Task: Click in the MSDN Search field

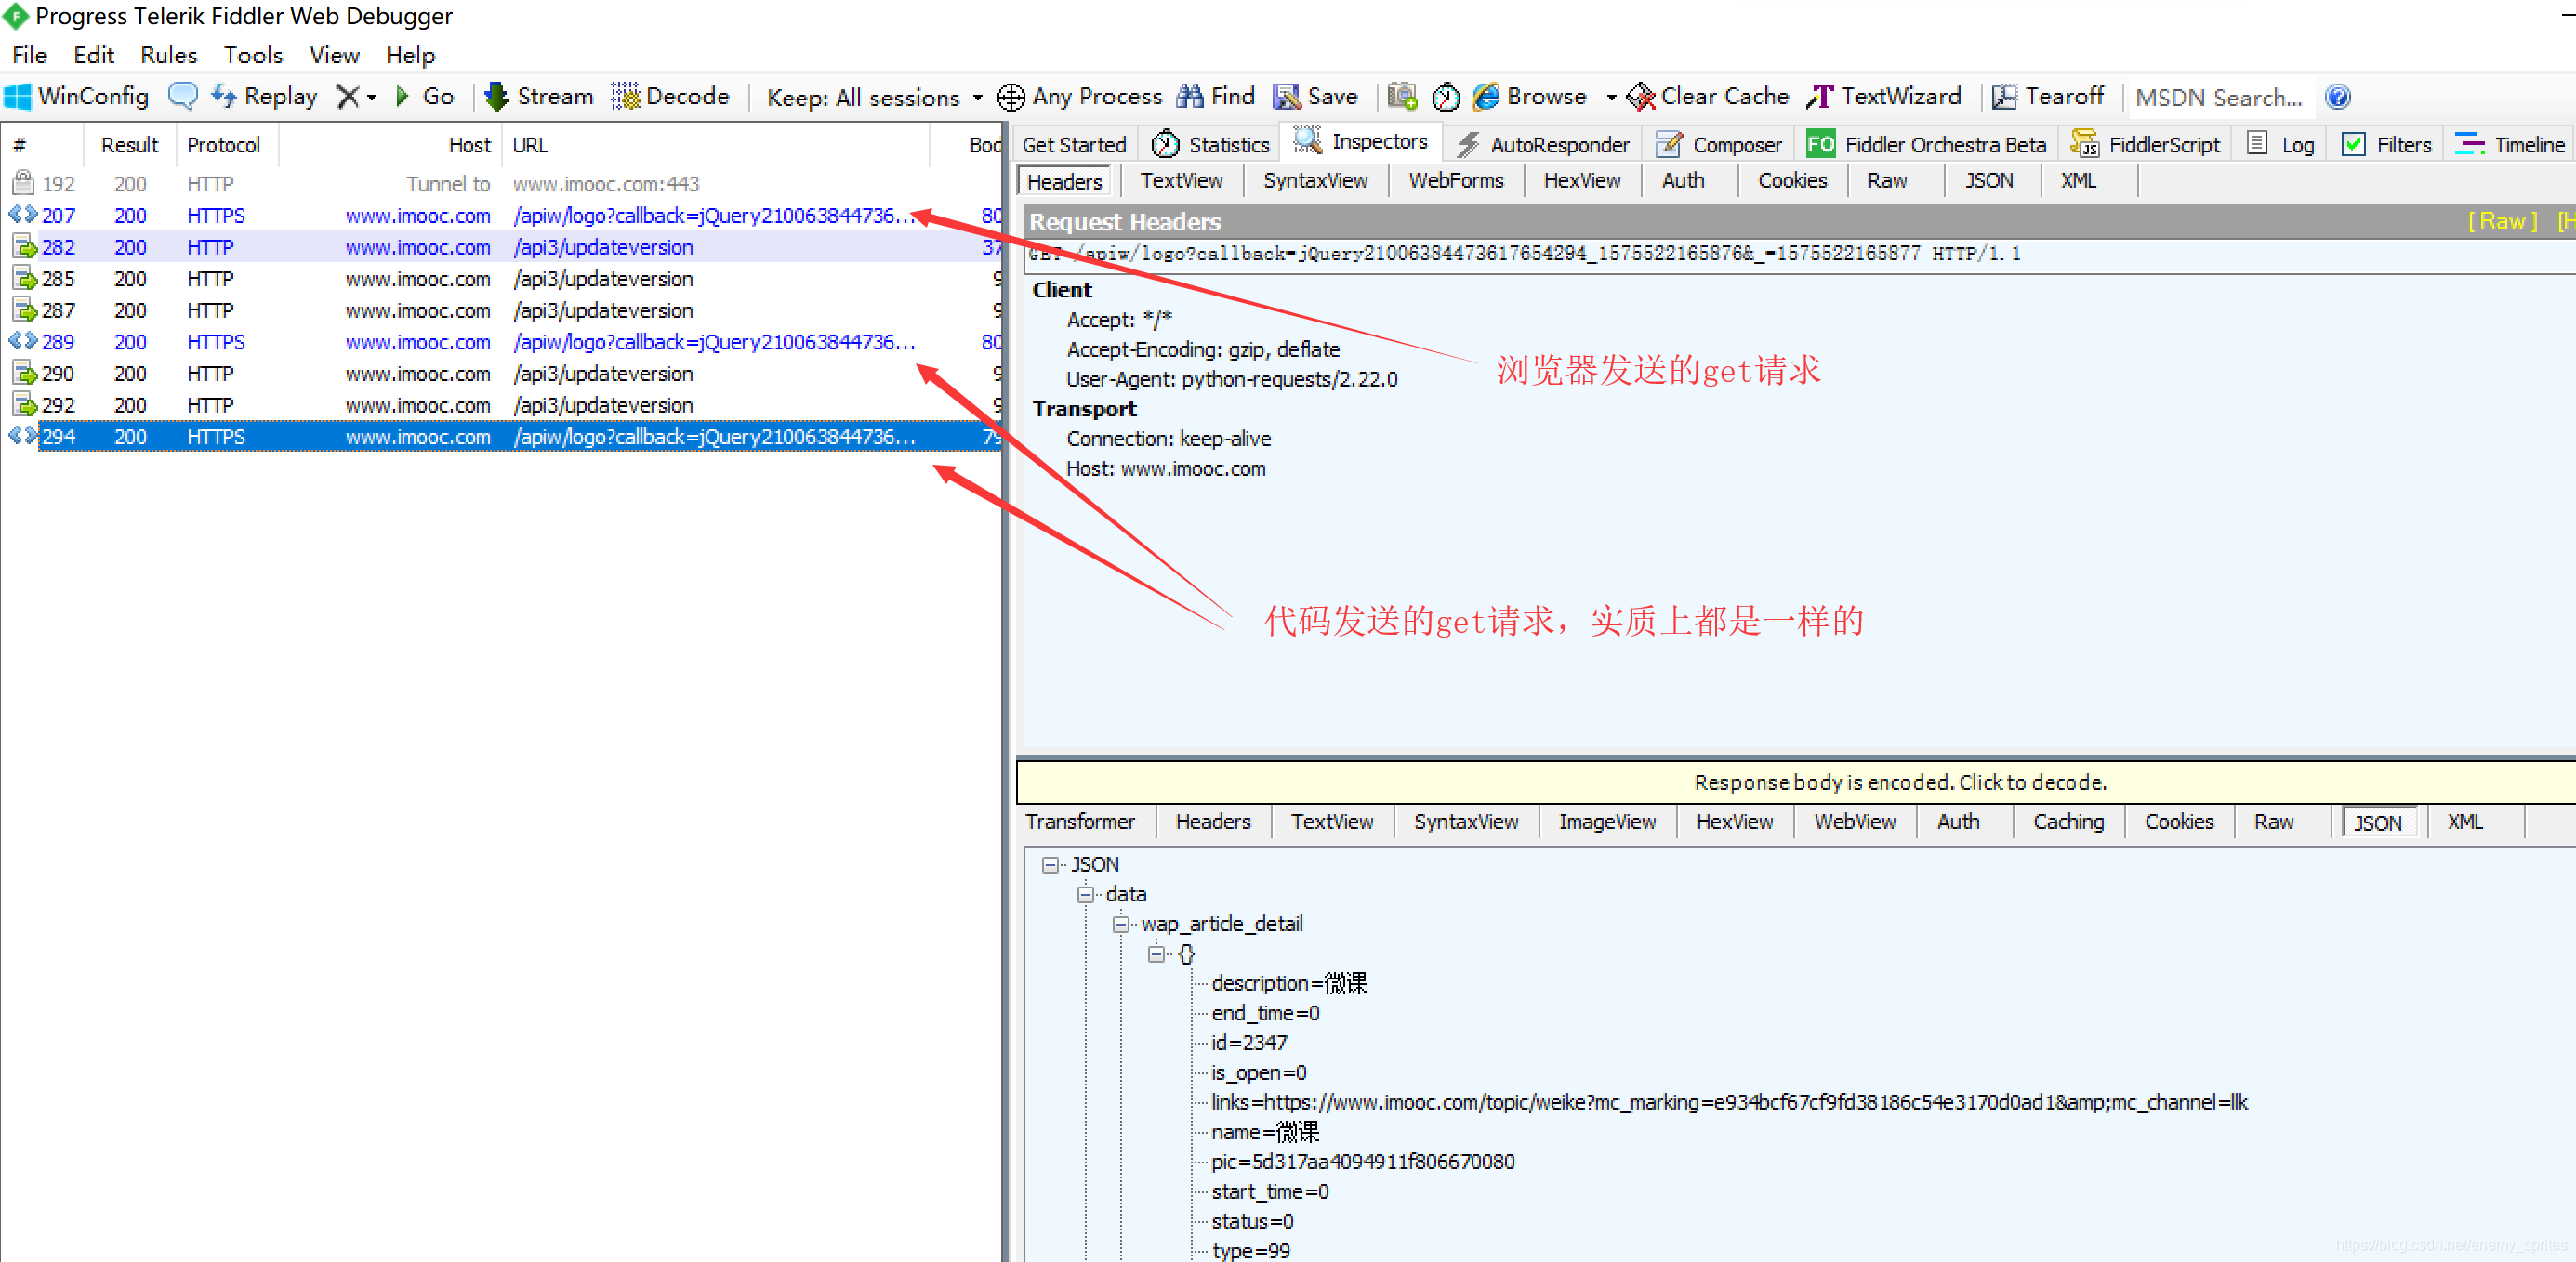Action: (2217, 98)
